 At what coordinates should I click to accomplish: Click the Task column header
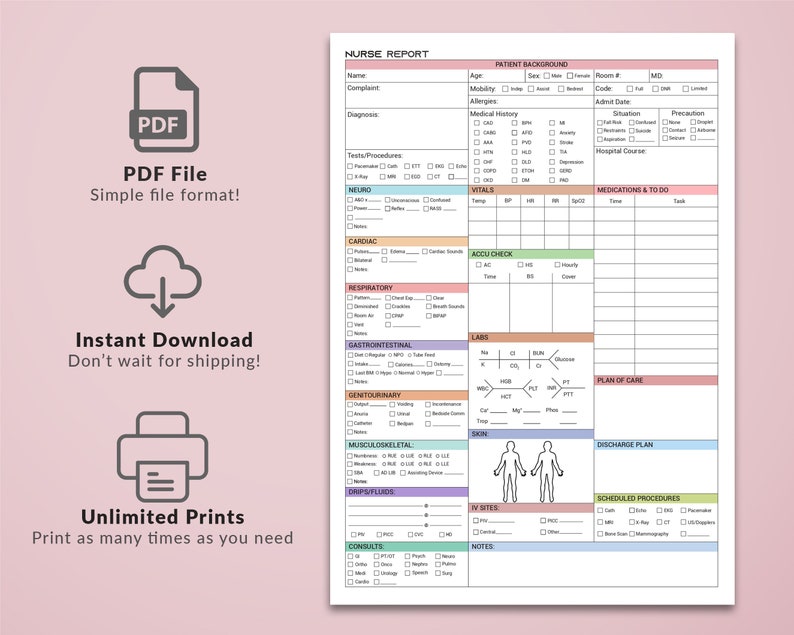[x=679, y=201]
